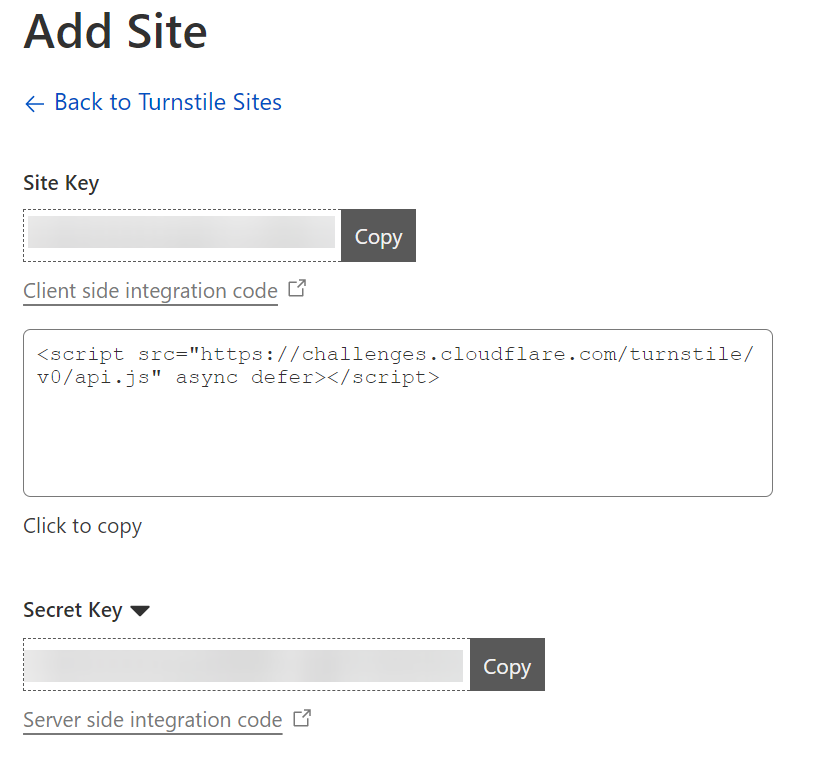Click the Click to copy hint text
The height and width of the screenshot is (781, 827).
[x=82, y=526]
